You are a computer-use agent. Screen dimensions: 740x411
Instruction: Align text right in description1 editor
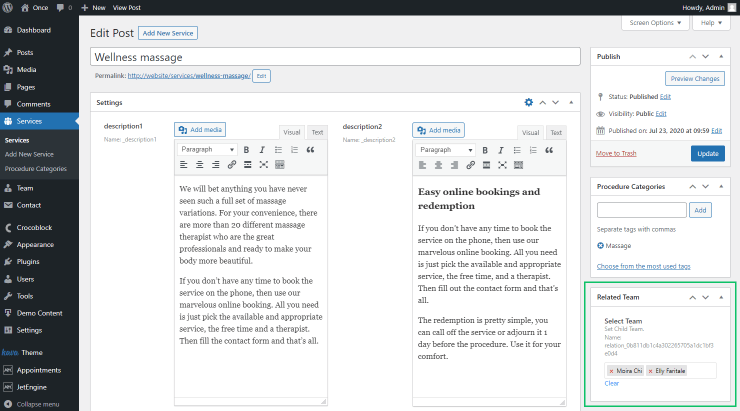tap(216, 165)
